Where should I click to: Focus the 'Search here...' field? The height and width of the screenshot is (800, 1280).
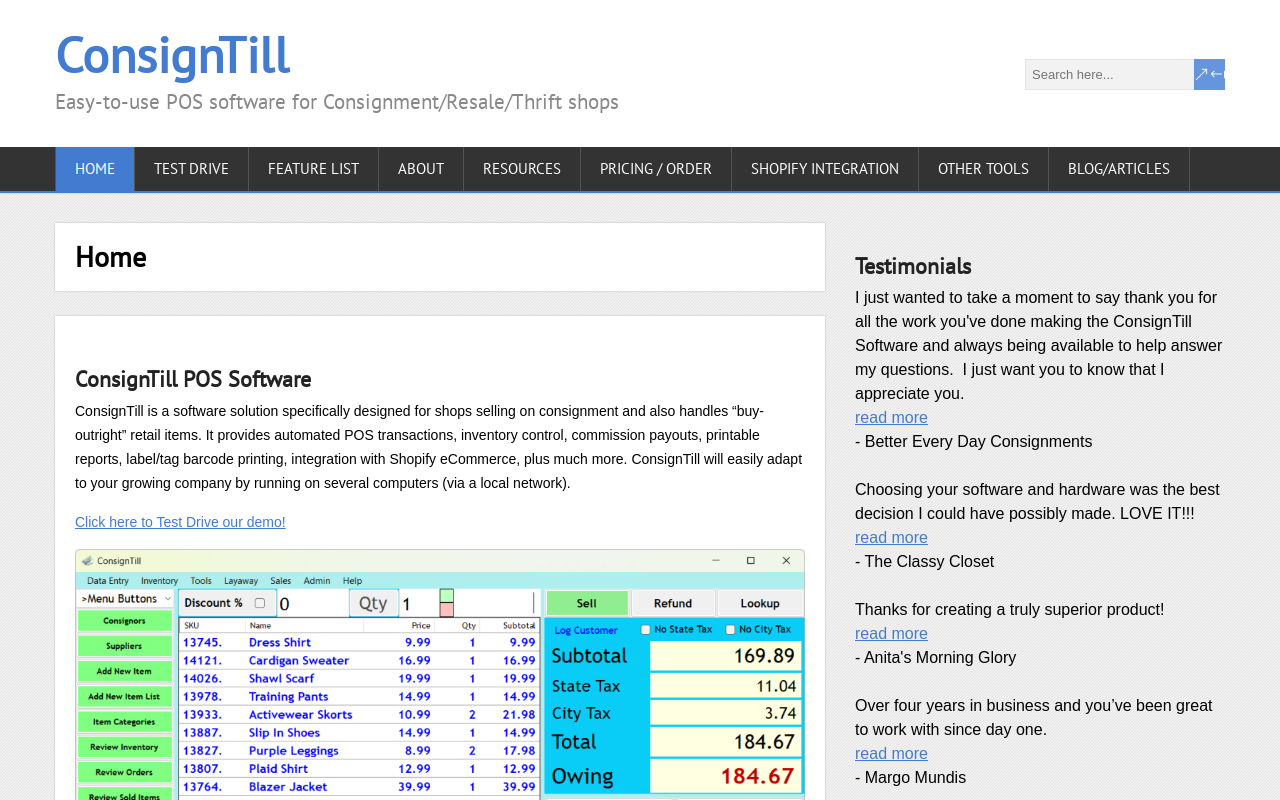tap(1109, 74)
